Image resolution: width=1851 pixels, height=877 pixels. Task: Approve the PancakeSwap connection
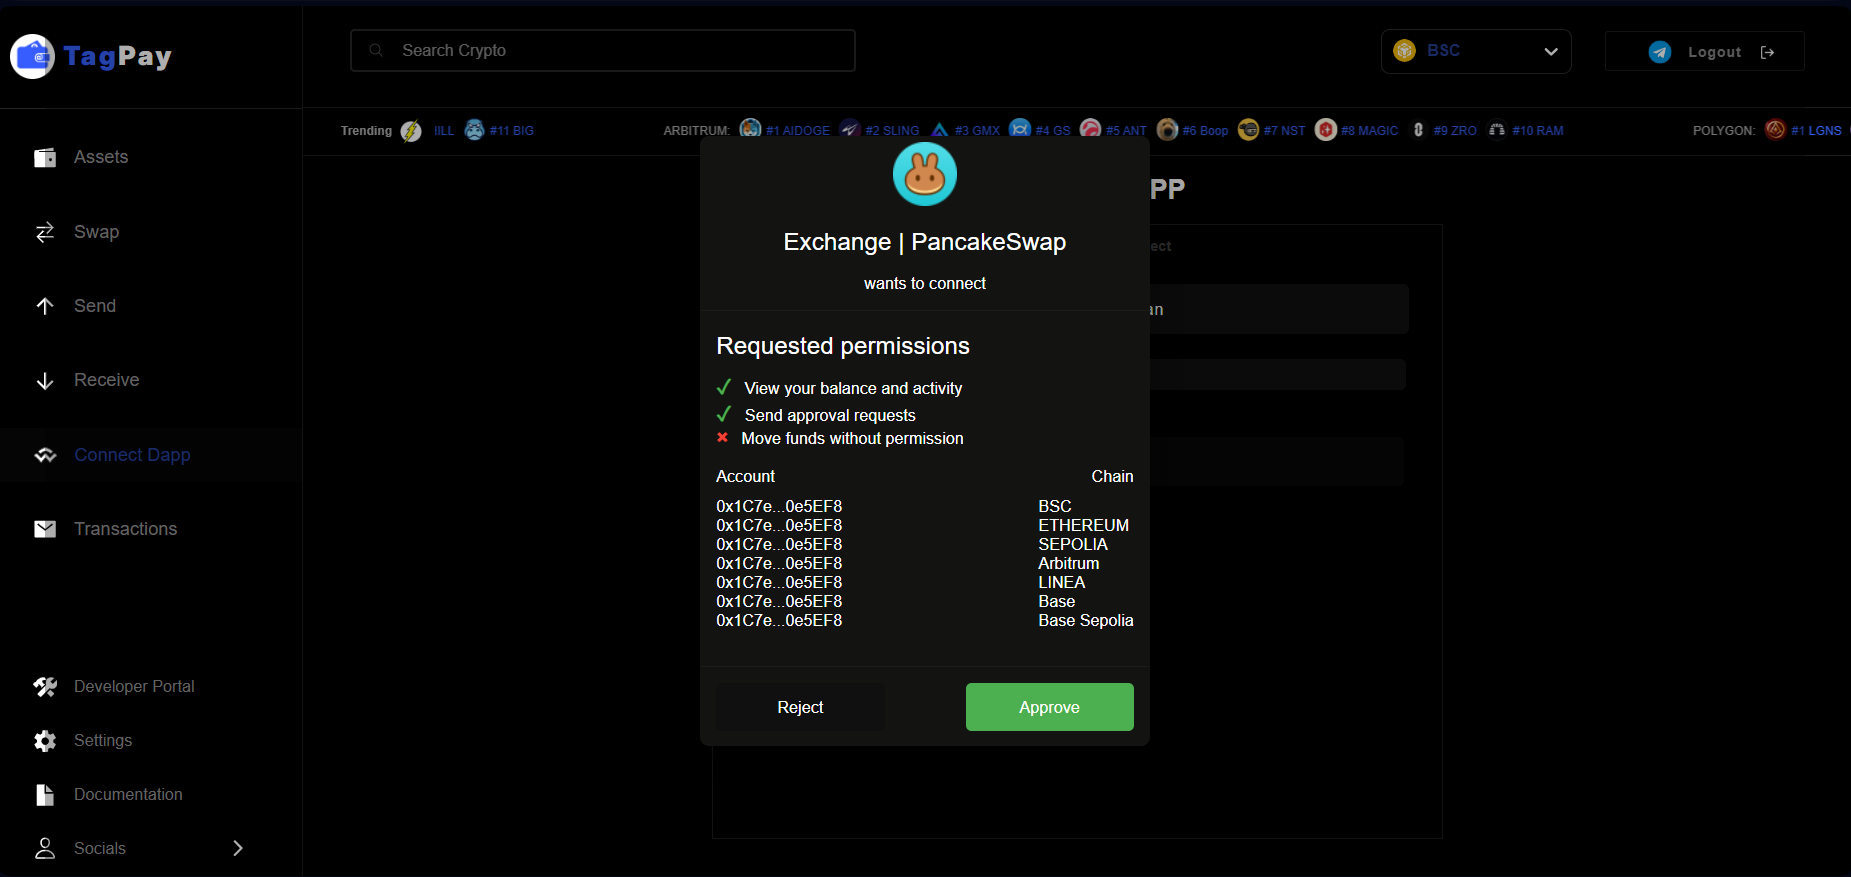click(x=1049, y=707)
